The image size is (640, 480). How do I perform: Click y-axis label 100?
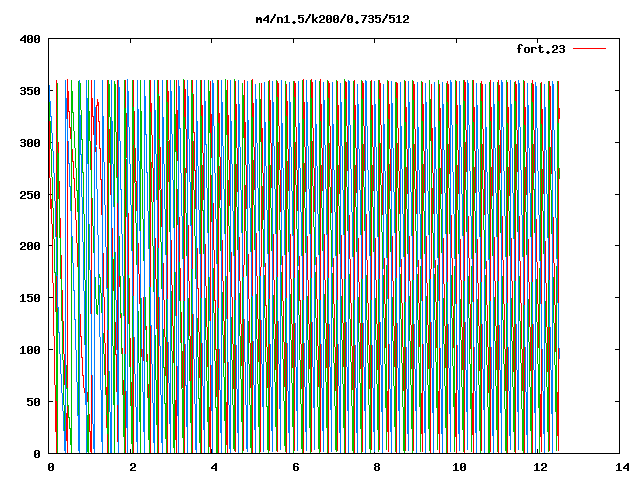pyautogui.click(x=30, y=350)
